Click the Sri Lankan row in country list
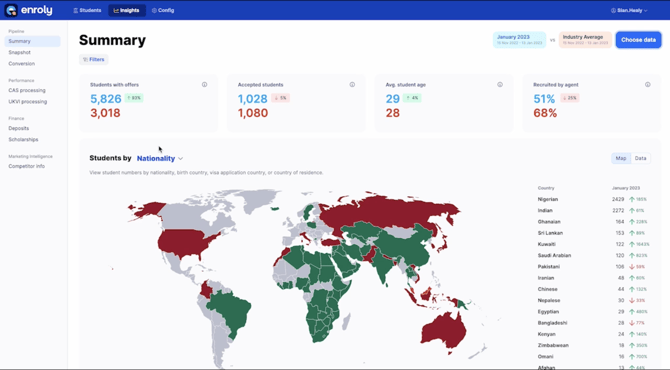The width and height of the screenshot is (670, 370). point(593,233)
